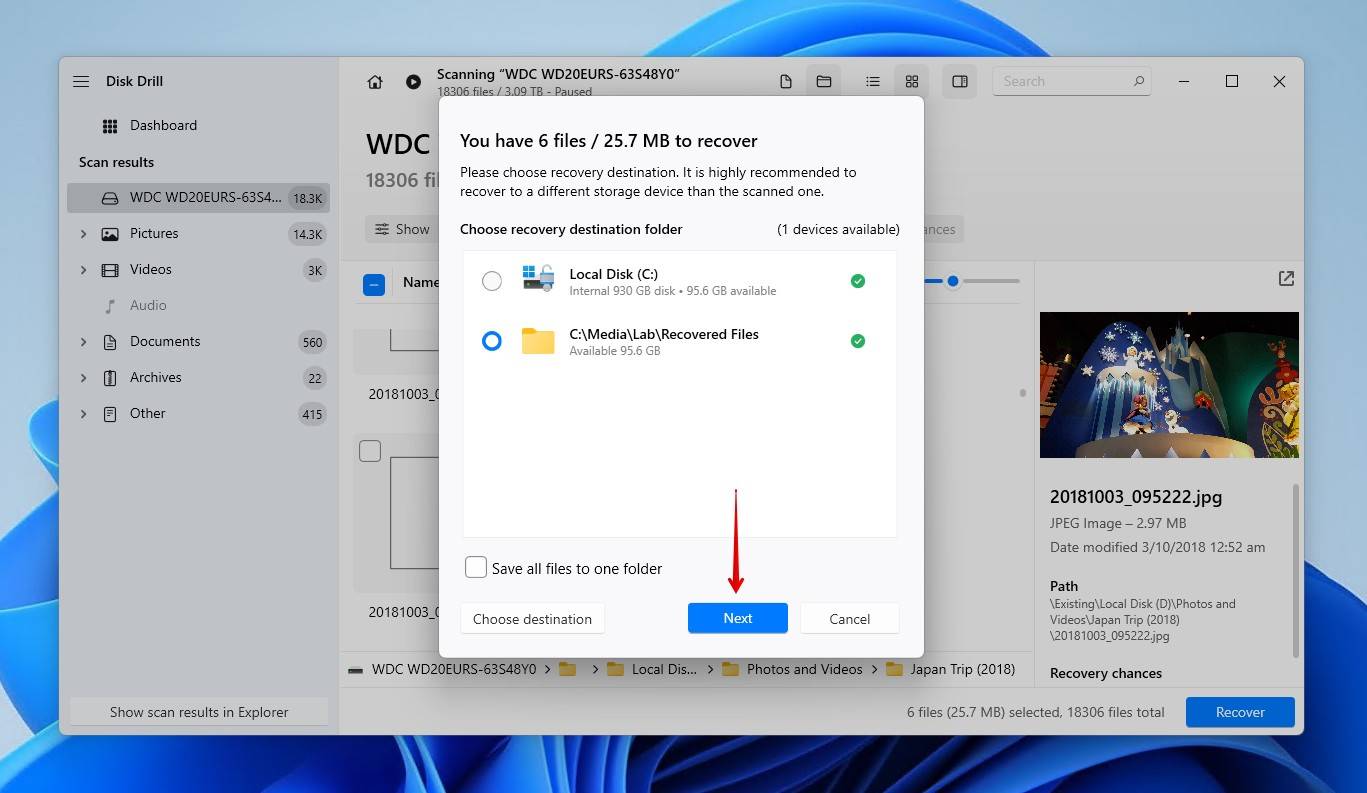Resume the paused scan with the play icon
This screenshot has width=1367, height=793.
(x=413, y=82)
